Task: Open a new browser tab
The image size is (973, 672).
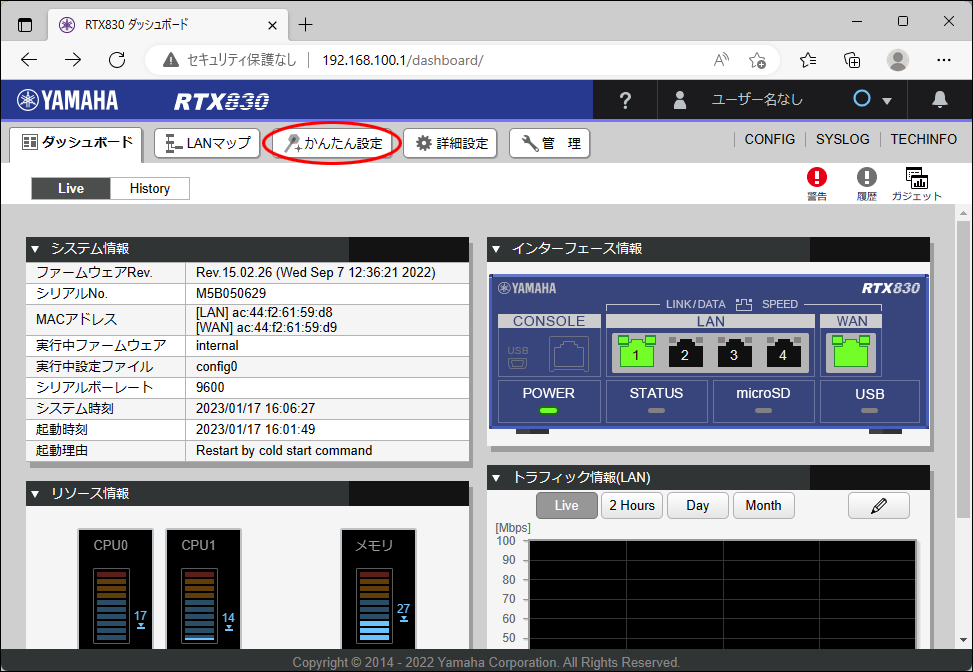Action: (x=305, y=25)
